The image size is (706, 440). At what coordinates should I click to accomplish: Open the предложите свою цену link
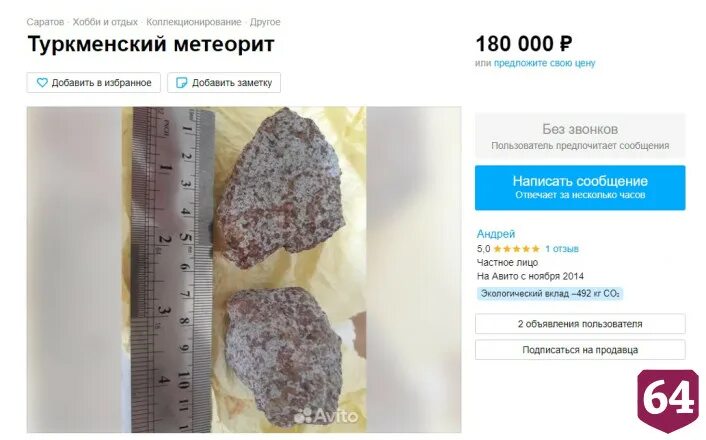click(x=544, y=63)
